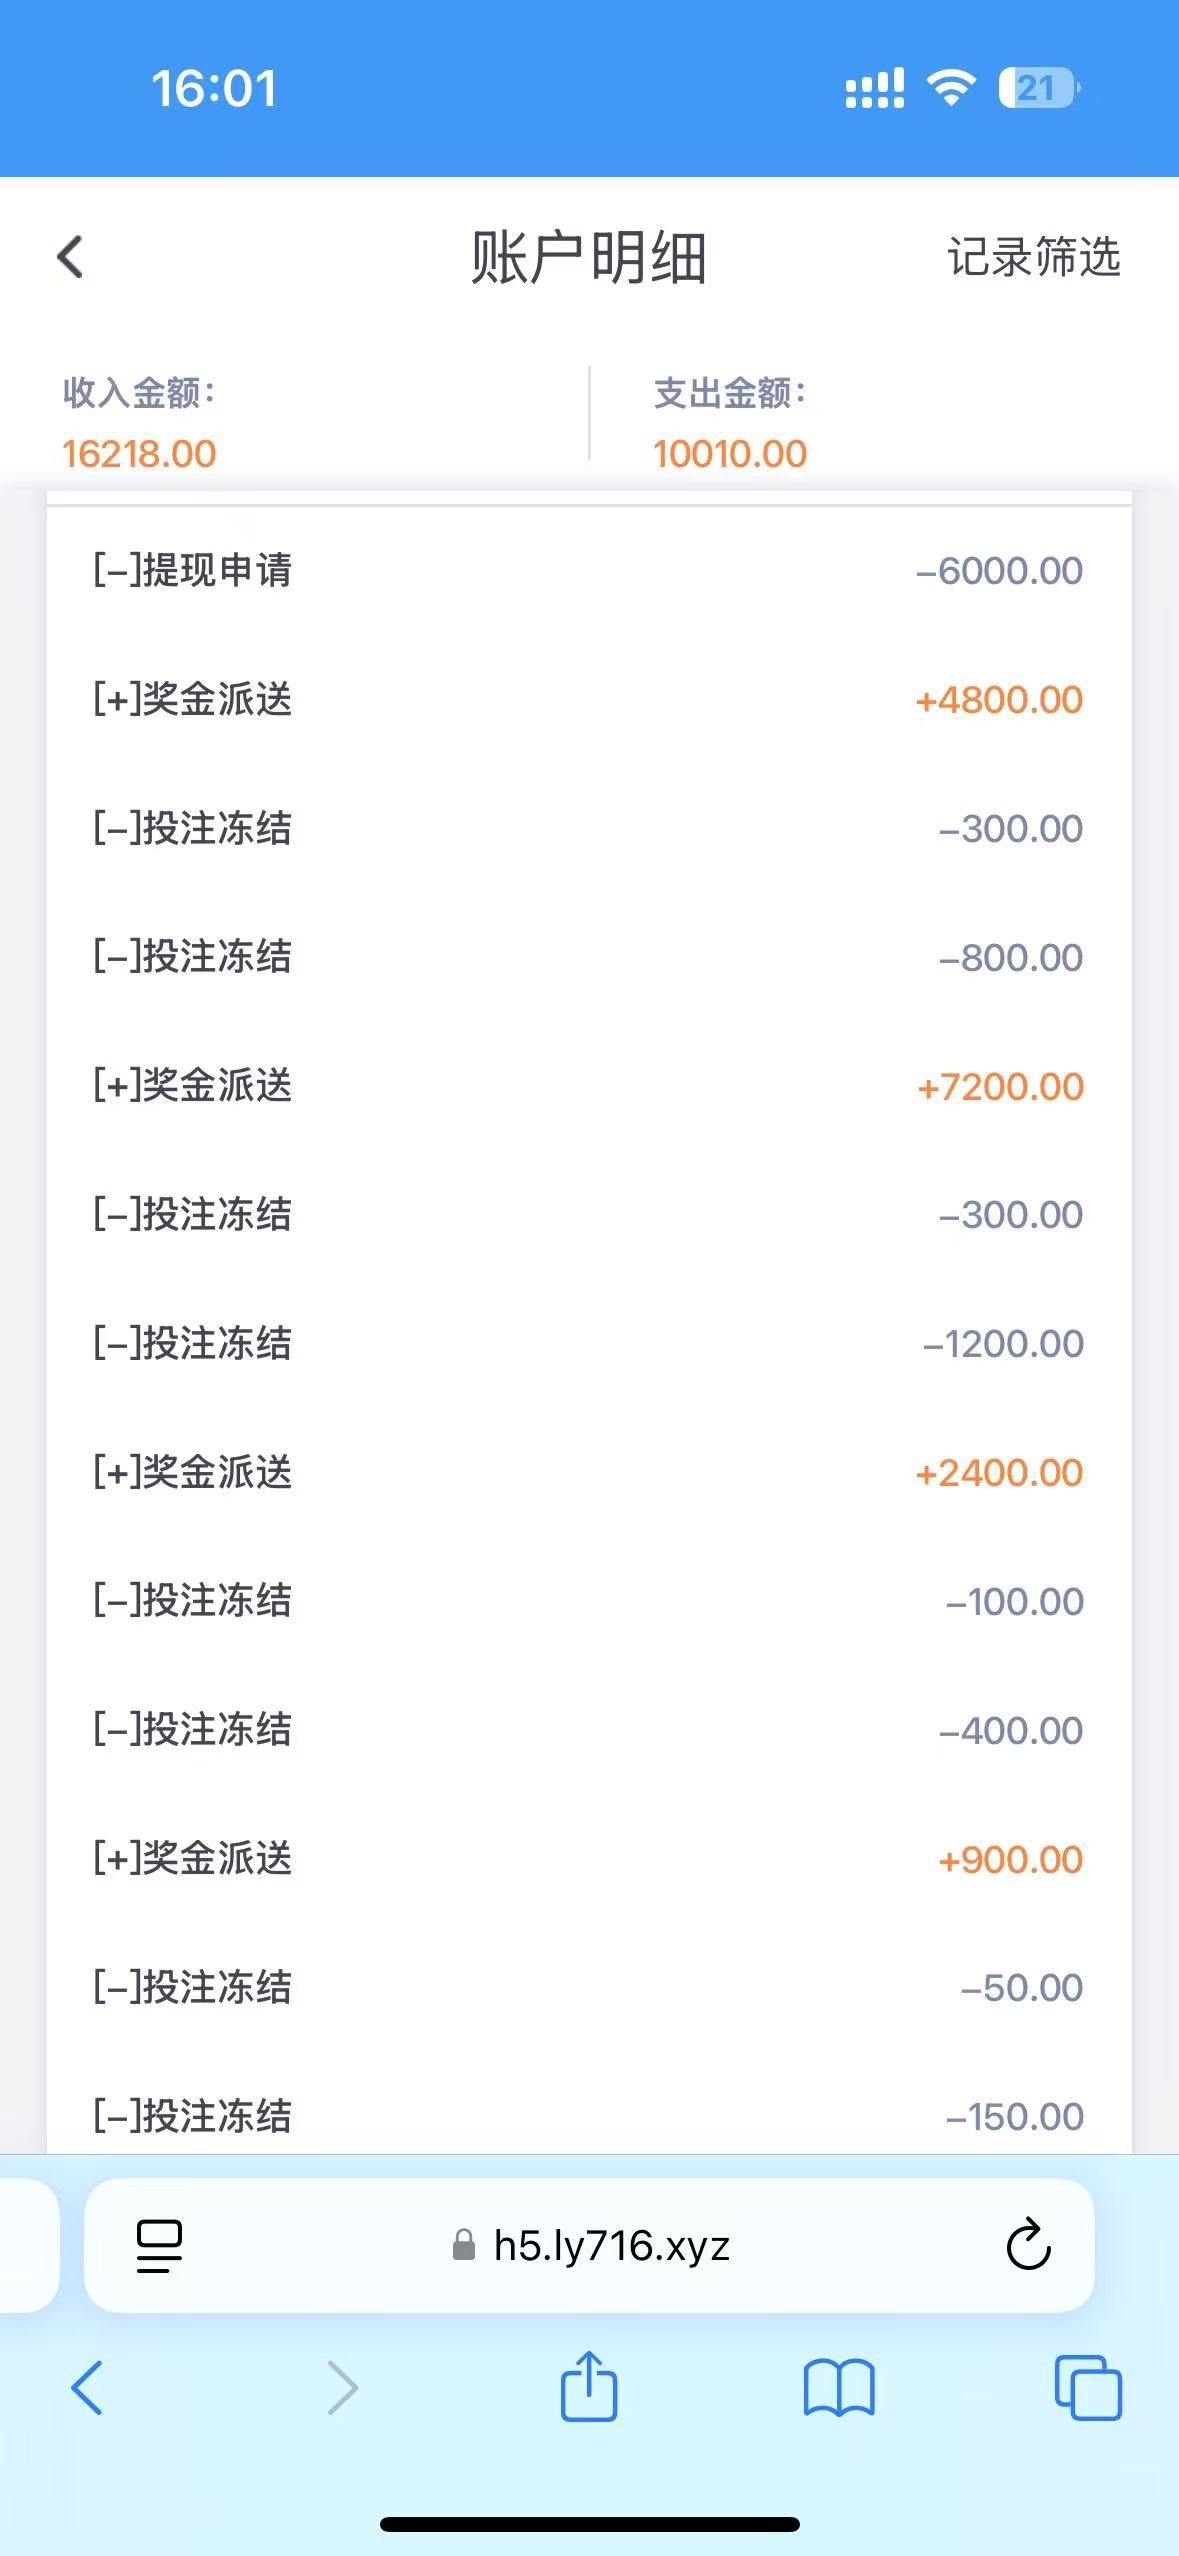
Task: Tap the 投注冻结 -1200.00 record
Action: 588,1343
